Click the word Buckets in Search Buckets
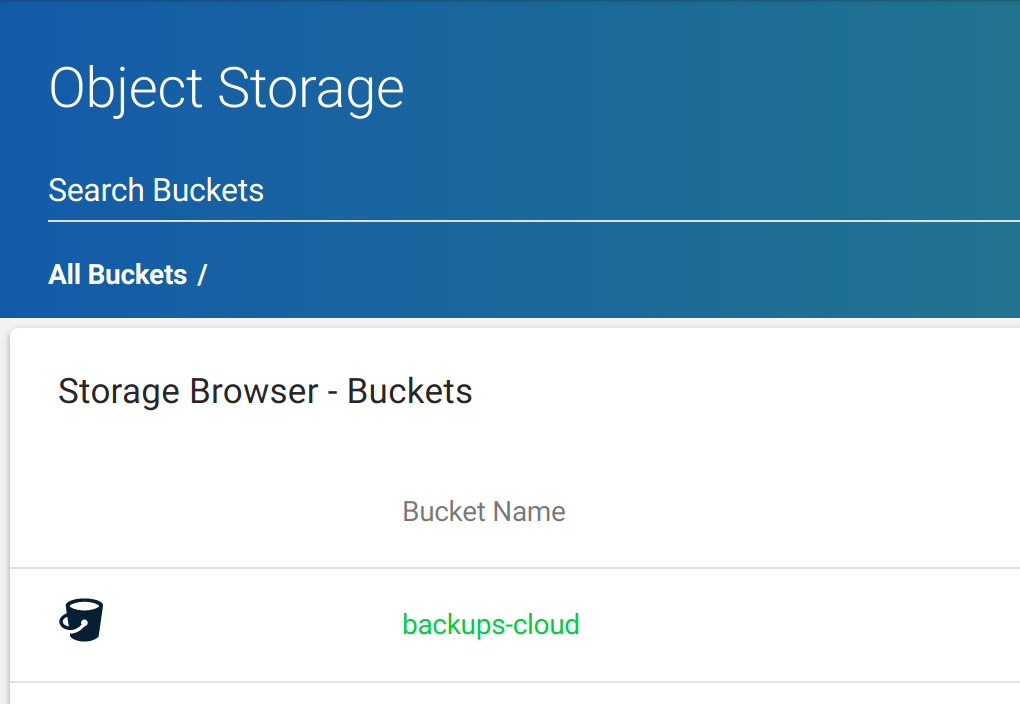The image size is (1020, 704). [x=208, y=191]
